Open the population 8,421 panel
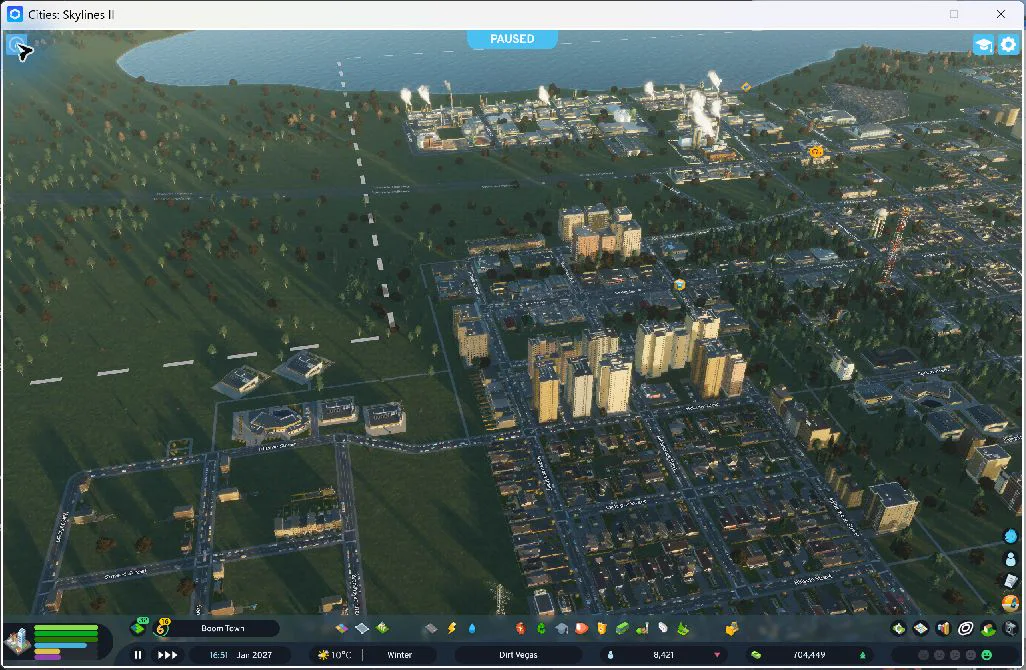1026x670 pixels. (664, 654)
